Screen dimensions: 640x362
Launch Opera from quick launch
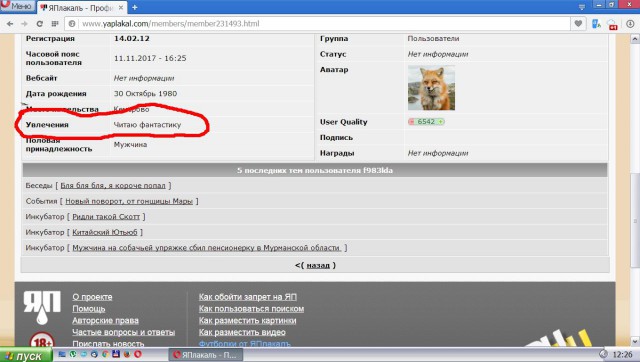(x=138, y=354)
